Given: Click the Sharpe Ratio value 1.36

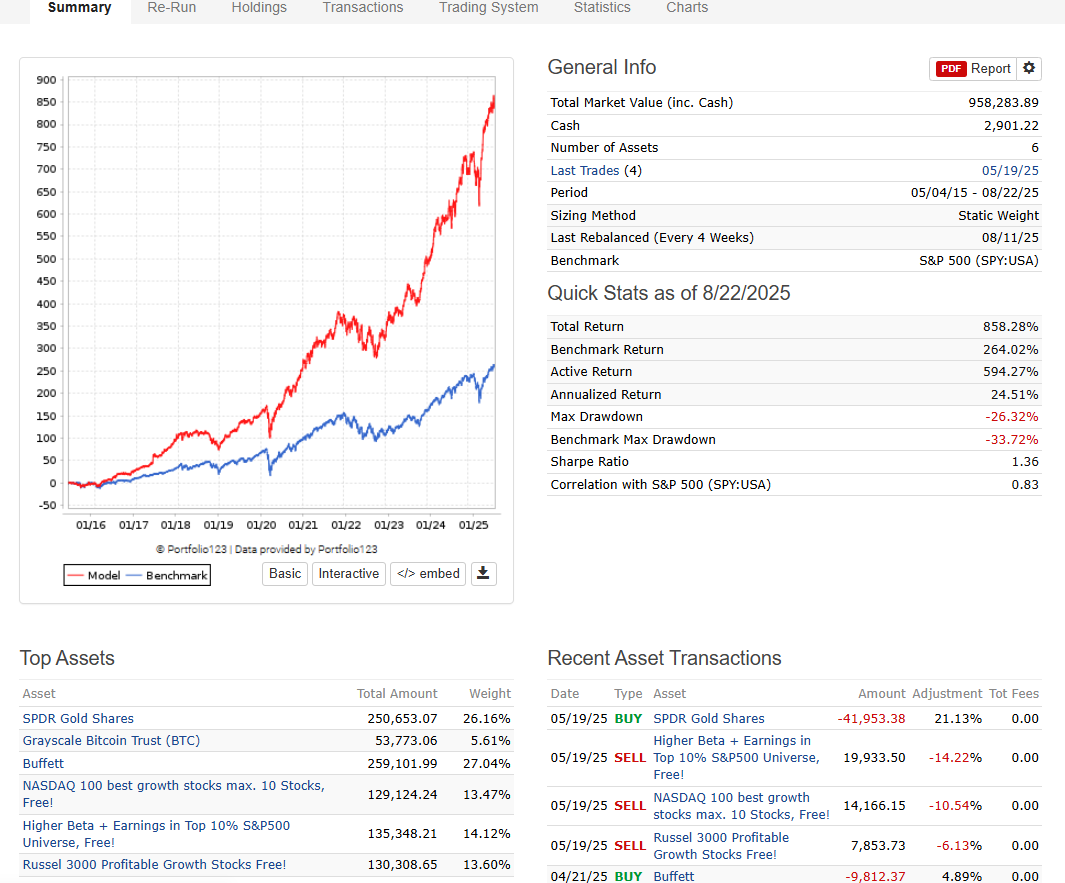Looking at the screenshot, I should [x=1025, y=462].
